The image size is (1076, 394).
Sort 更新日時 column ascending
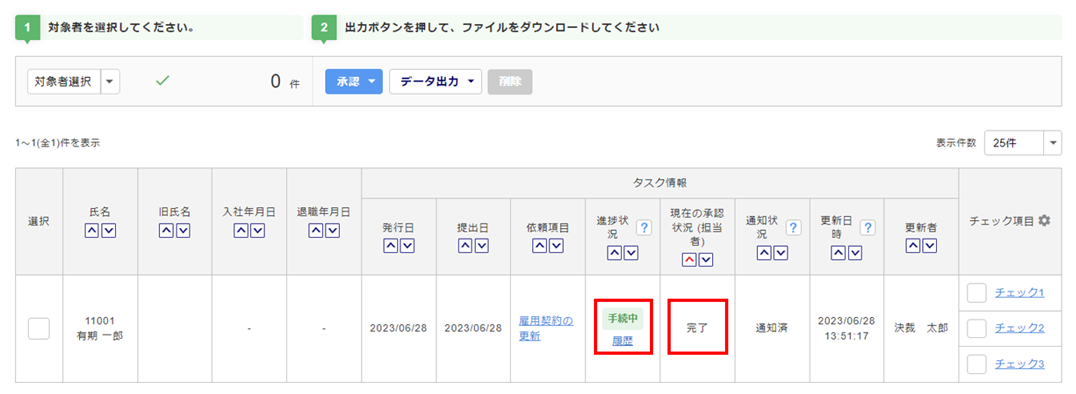[839, 253]
